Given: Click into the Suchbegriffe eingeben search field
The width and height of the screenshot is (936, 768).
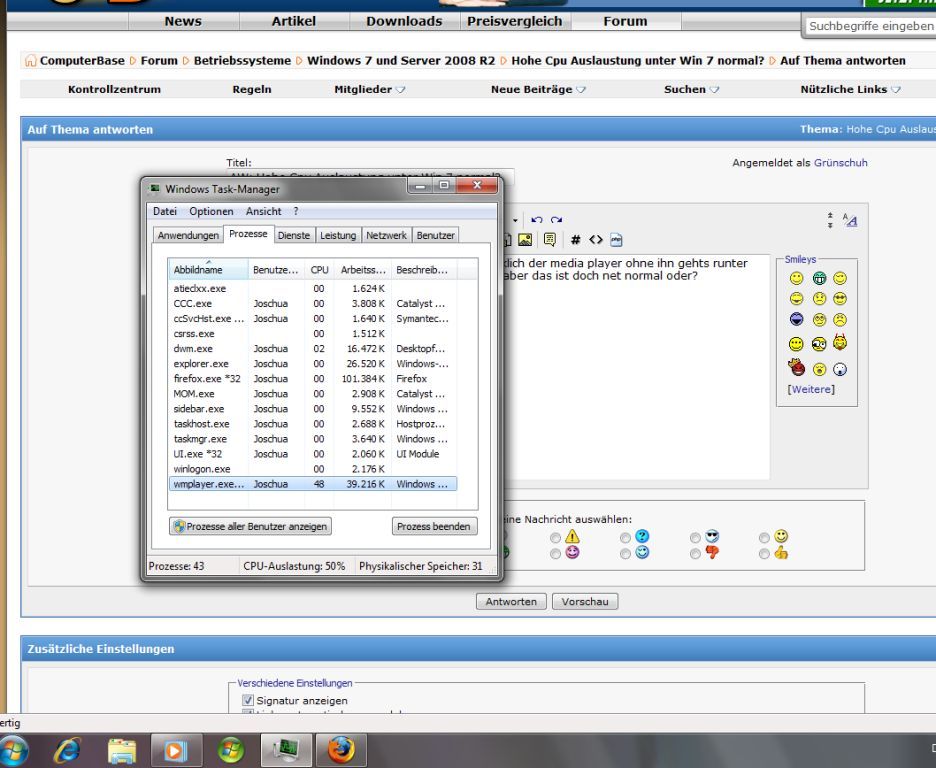Looking at the screenshot, I should point(870,26).
